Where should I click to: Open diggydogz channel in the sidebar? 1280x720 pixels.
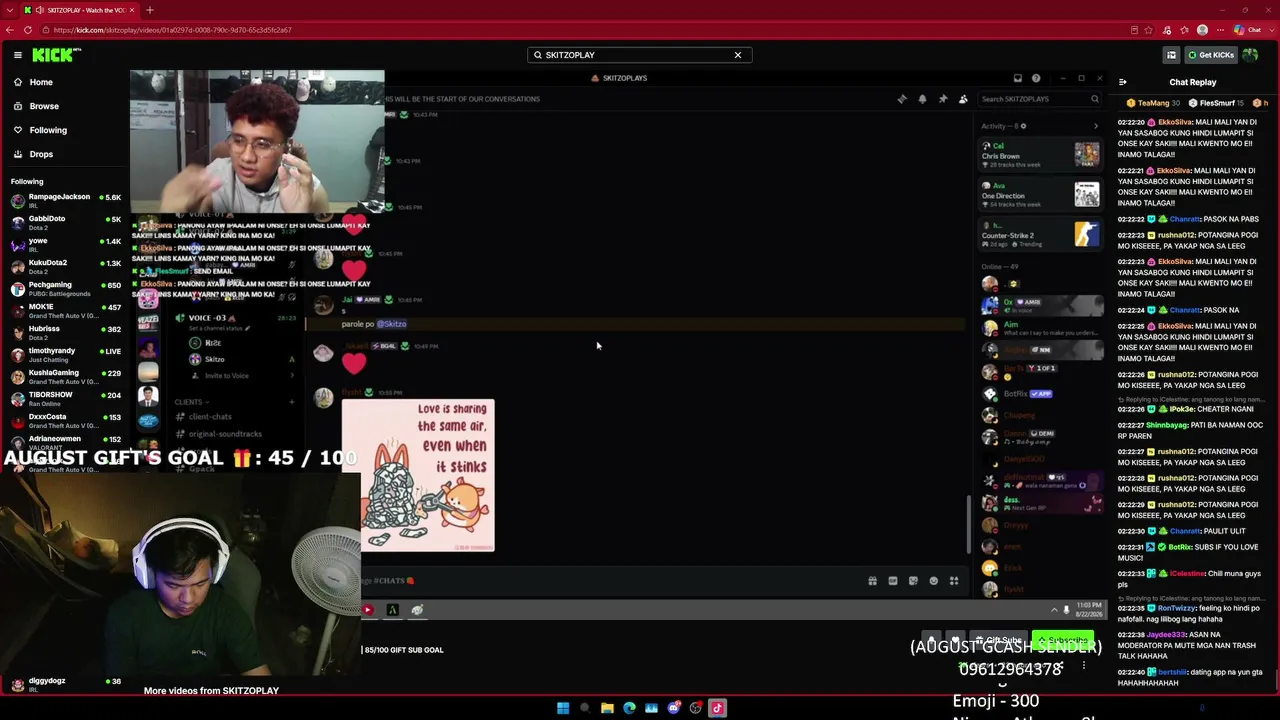tap(65, 685)
